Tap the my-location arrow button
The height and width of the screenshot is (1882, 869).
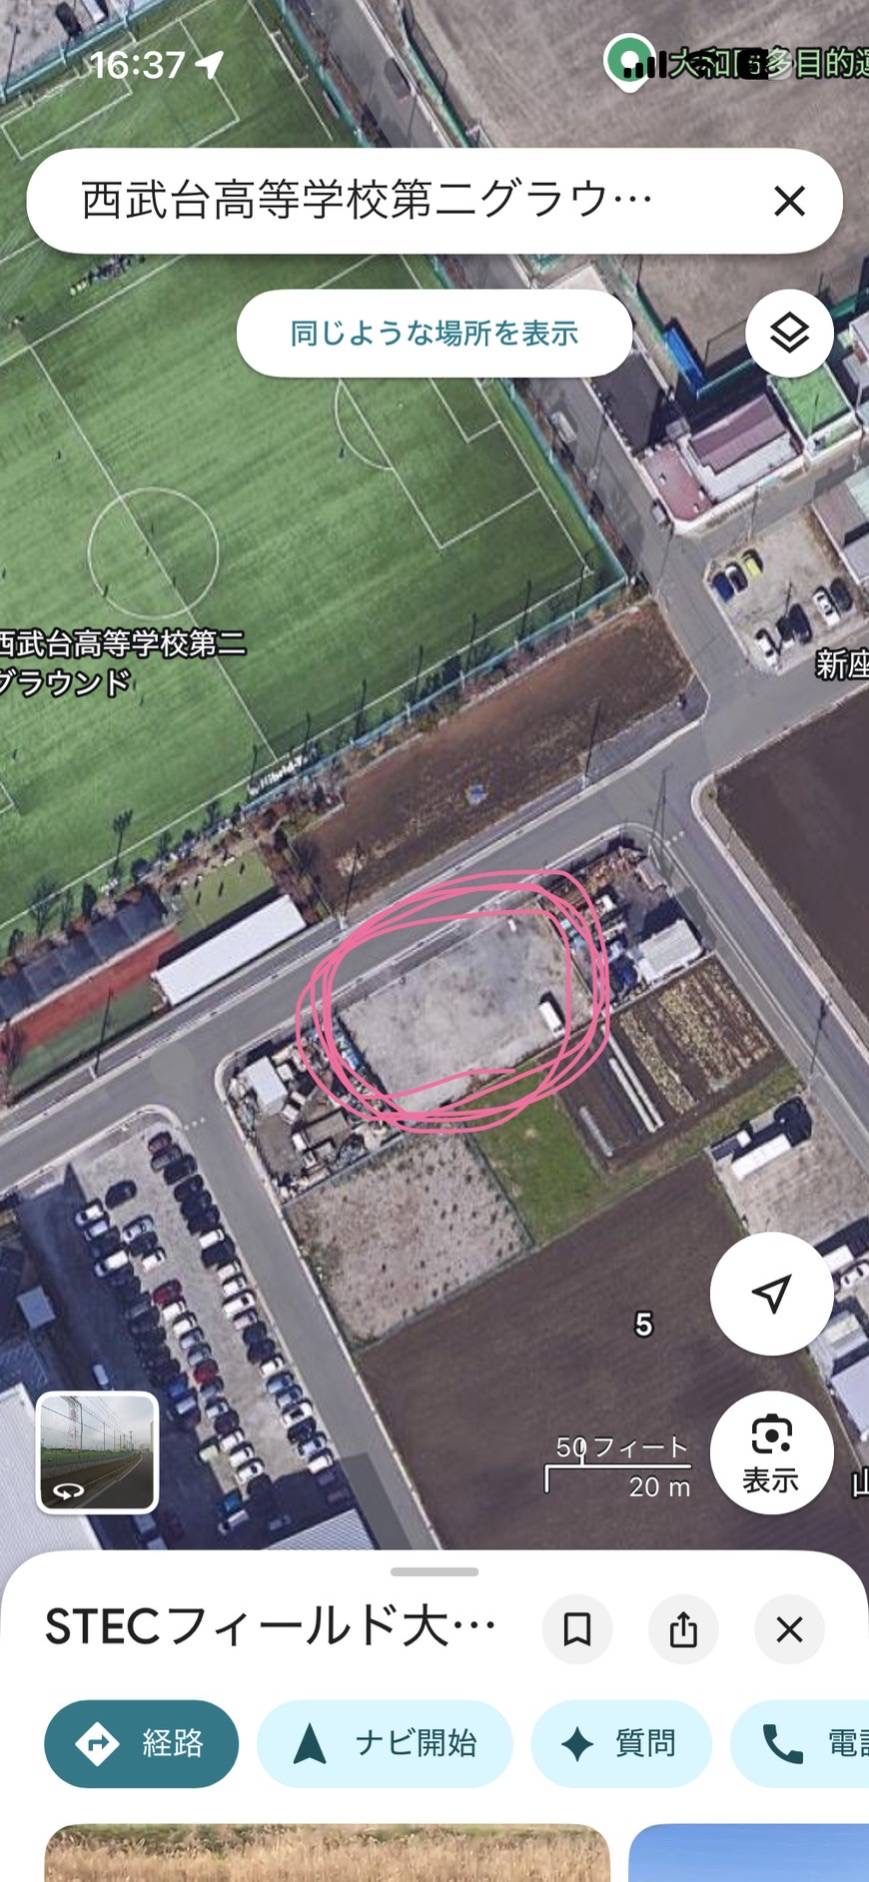(x=771, y=1293)
